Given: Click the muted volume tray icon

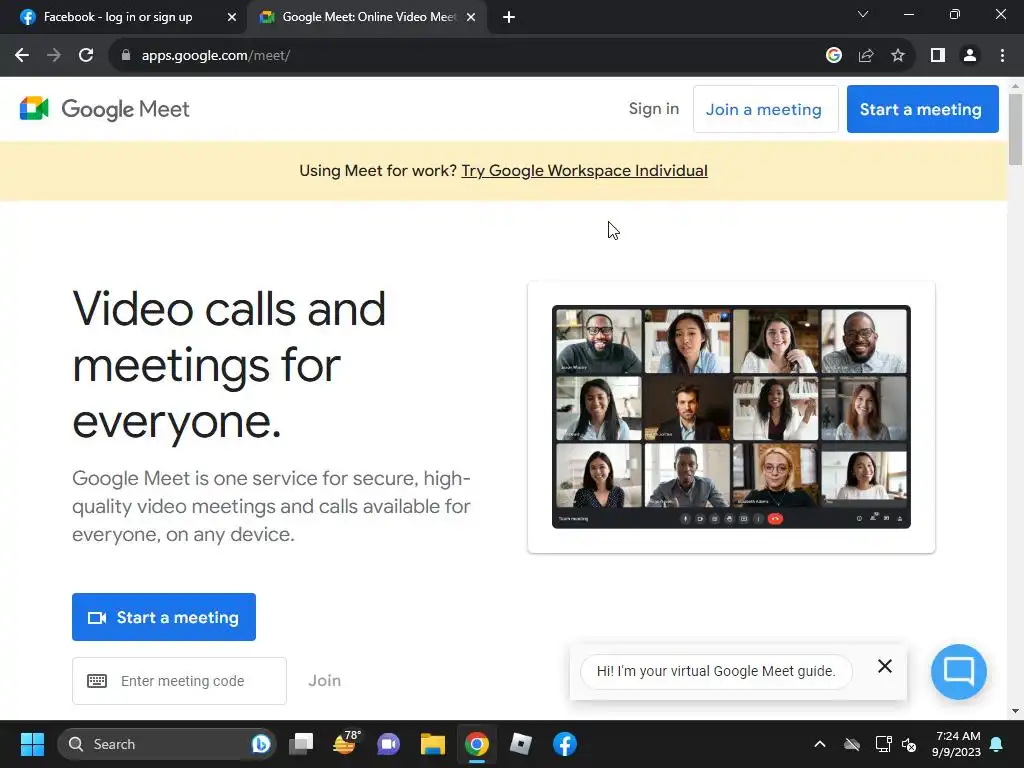Looking at the screenshot, I should tap(909, 744).
